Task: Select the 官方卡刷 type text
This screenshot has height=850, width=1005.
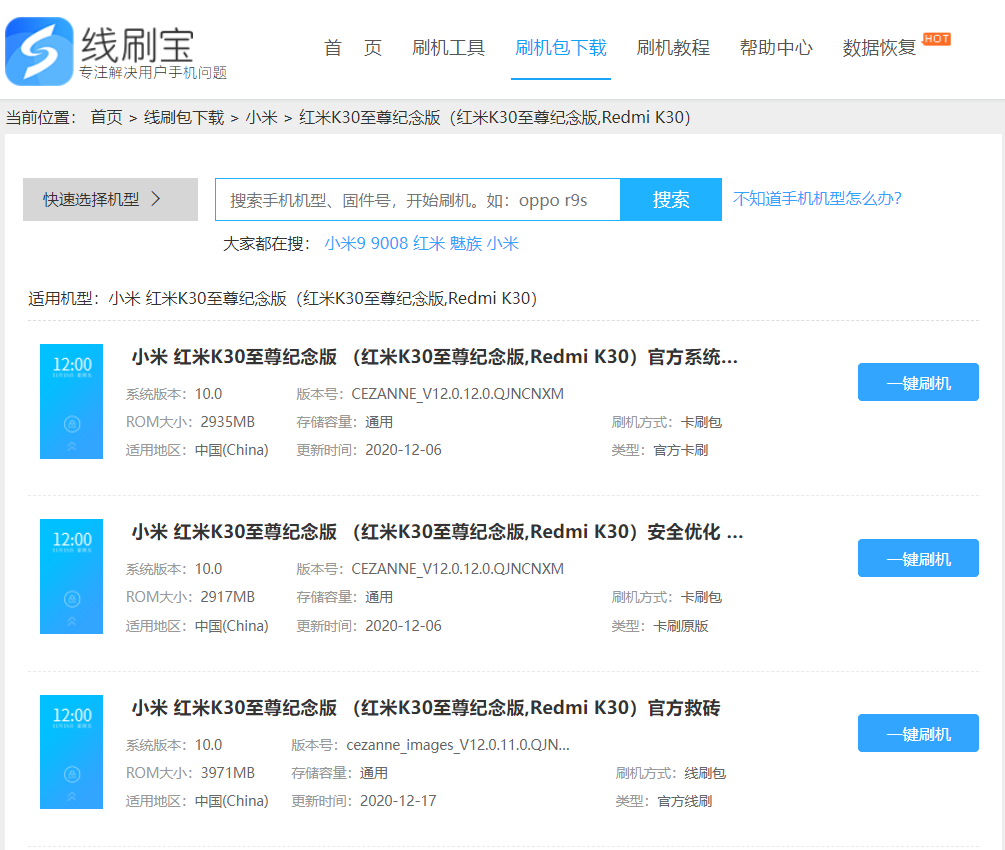Action: coord(681,451)
